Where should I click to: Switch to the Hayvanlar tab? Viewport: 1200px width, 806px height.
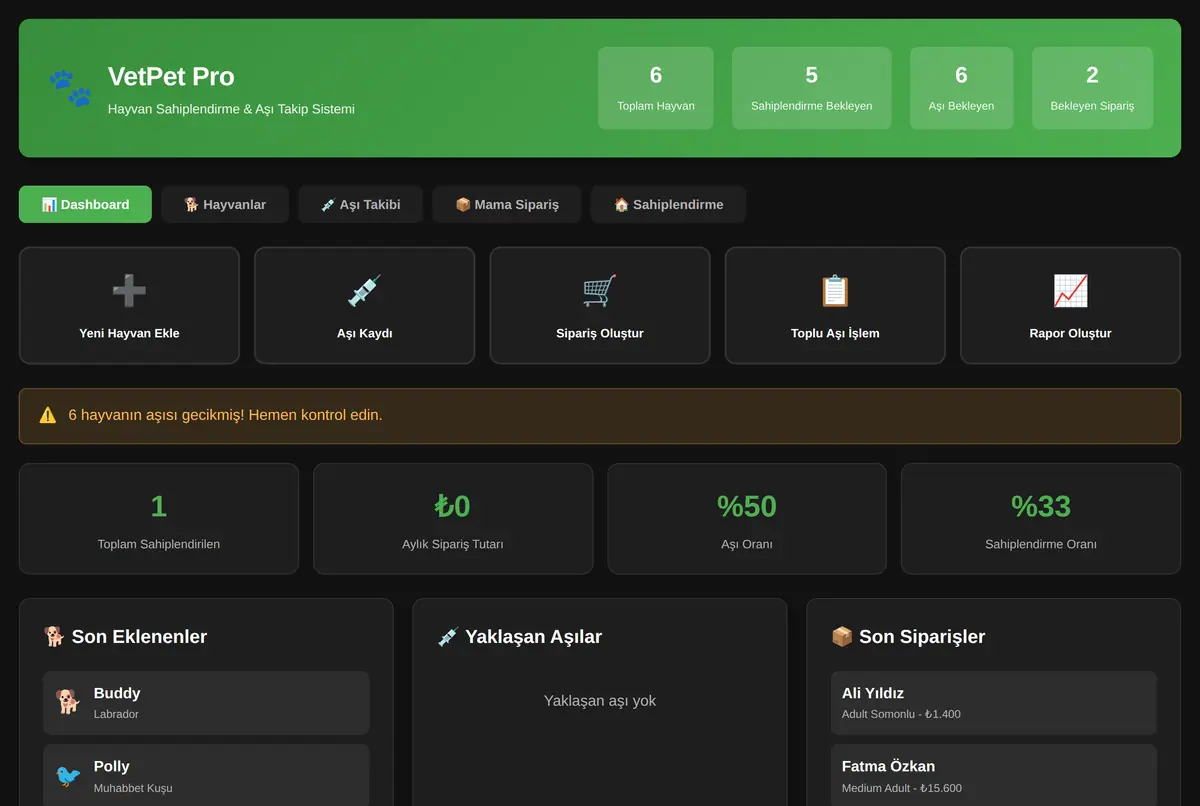[225, 204]
